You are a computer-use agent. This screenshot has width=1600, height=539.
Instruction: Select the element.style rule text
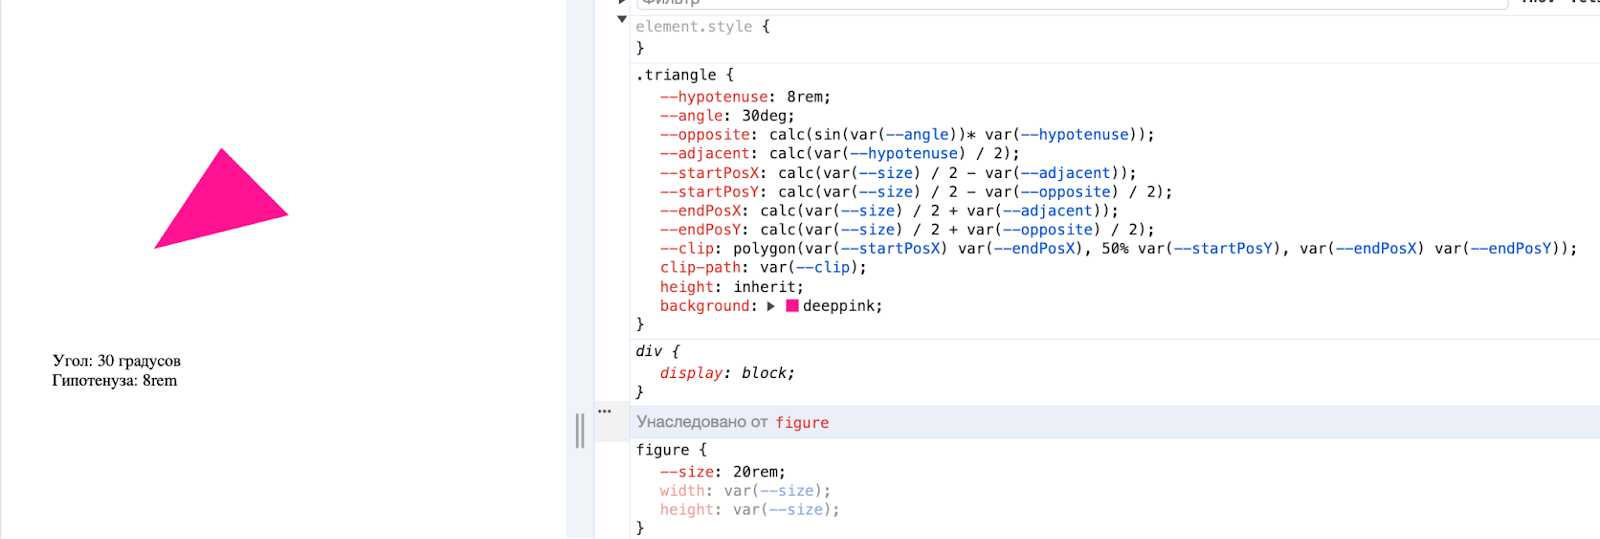[x=694, y=27]
